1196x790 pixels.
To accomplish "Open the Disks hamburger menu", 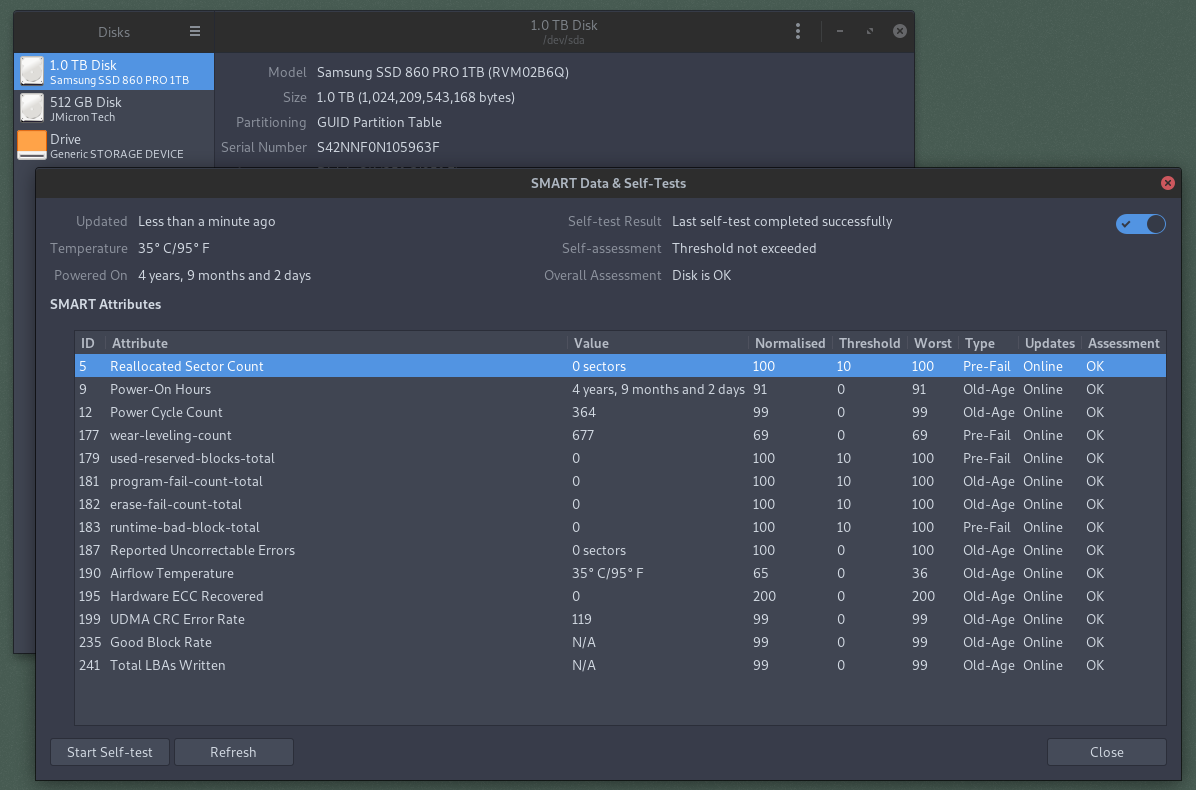I will coord(195,31).
